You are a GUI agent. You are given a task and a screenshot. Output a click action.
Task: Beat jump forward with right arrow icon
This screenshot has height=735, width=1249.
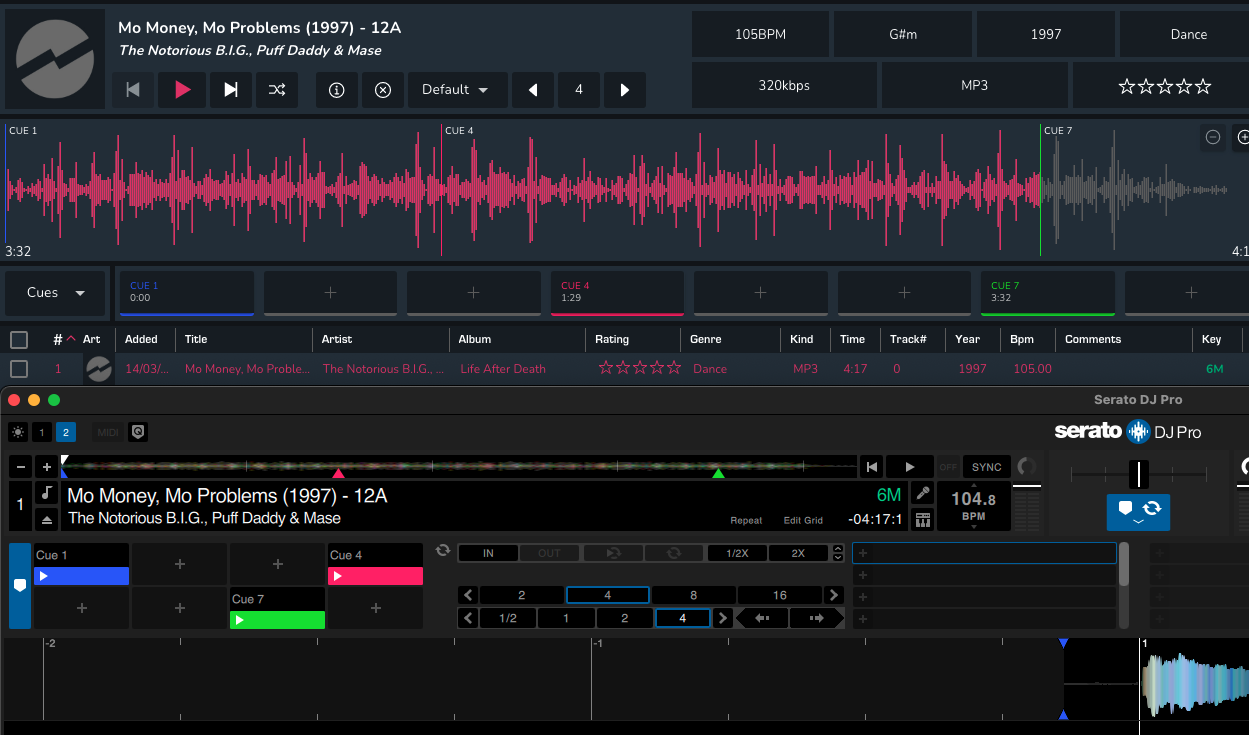coord(816,618)
